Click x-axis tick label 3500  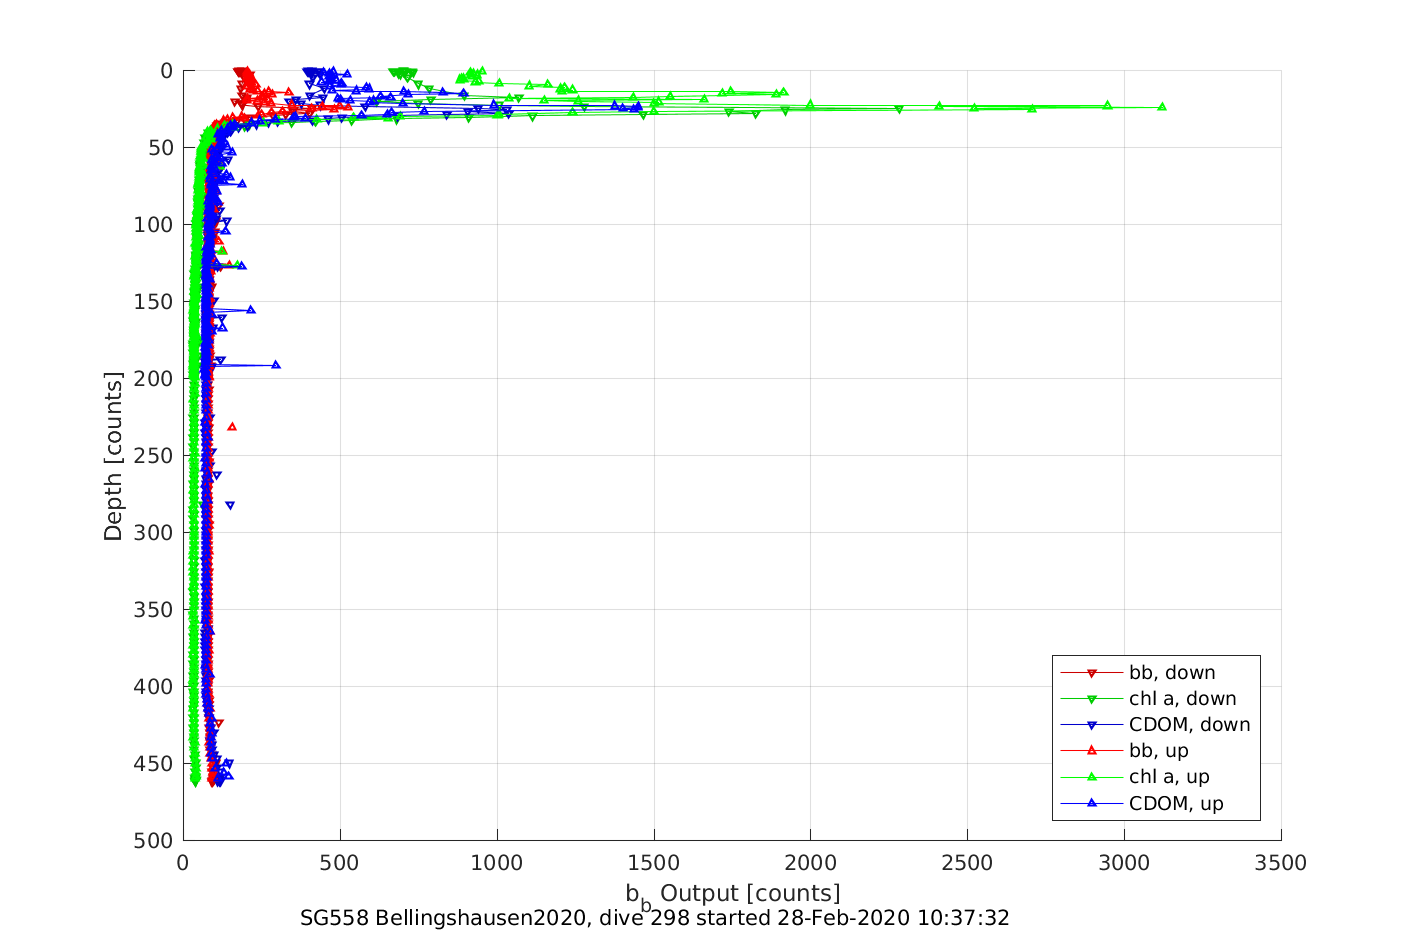coord(1282,863)
